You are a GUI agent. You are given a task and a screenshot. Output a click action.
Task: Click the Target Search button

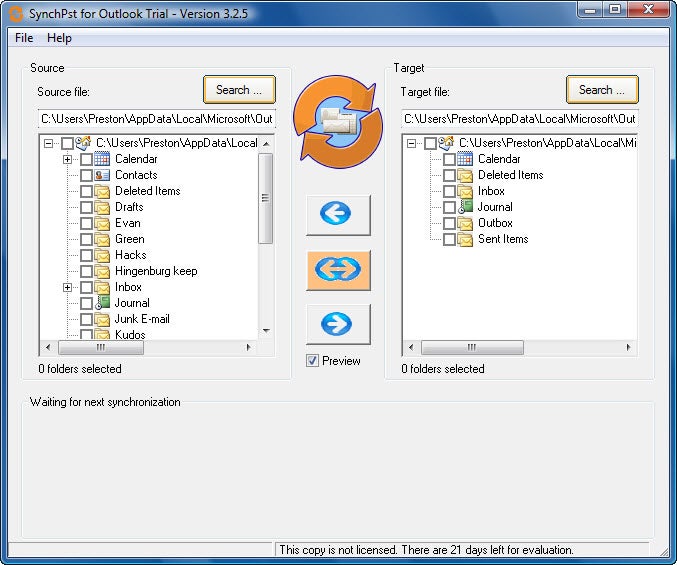click(602, 90)
